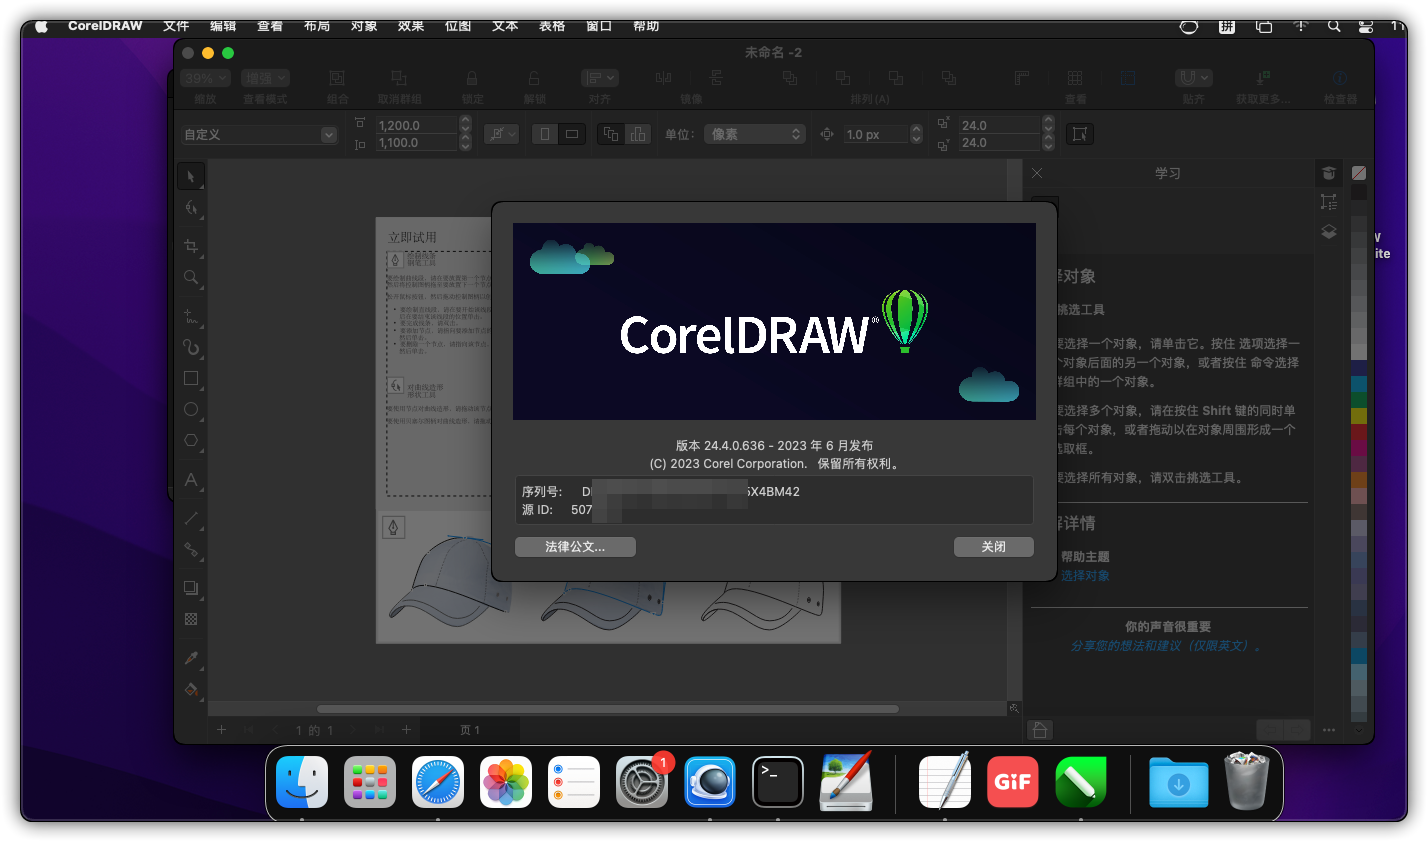Open the page background options dropdown
This screenshot has height=842, width=1428.
[x=501, y=134]
